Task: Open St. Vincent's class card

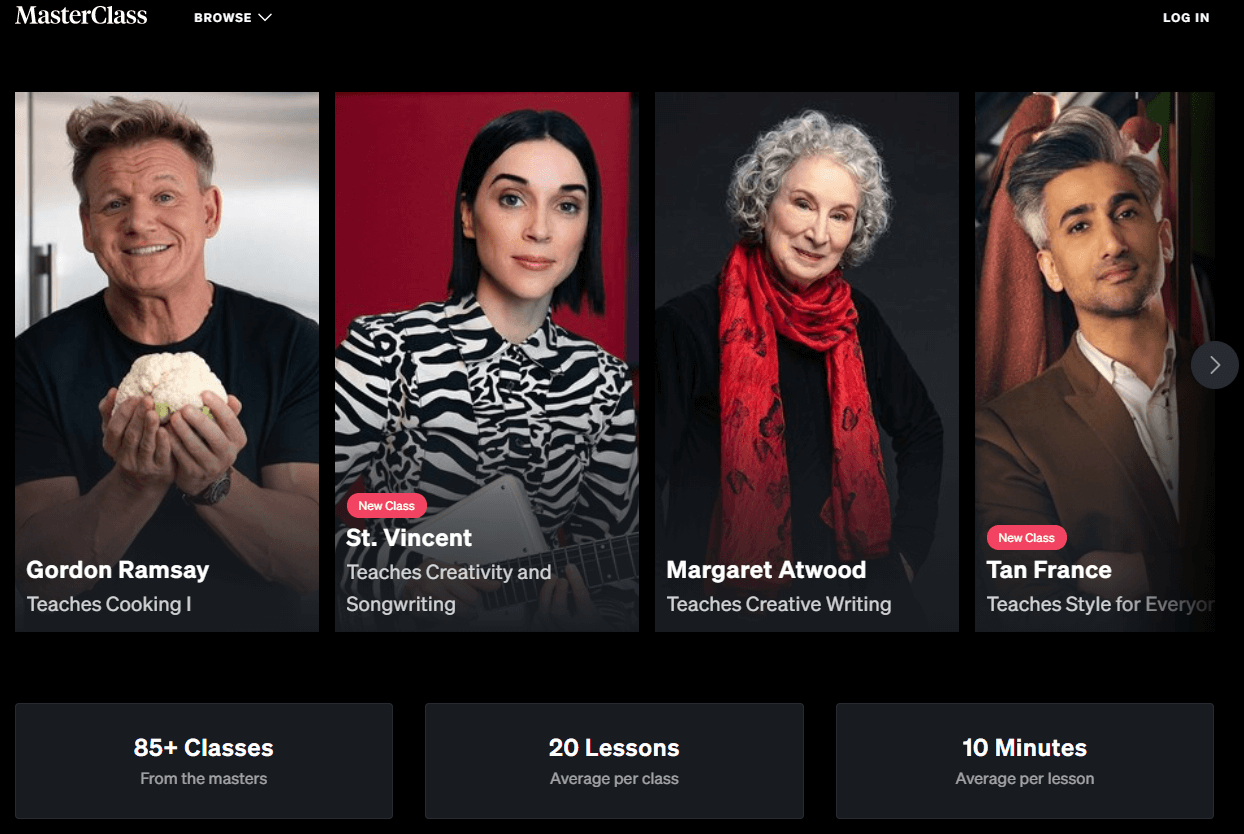Action: point(487,362)
